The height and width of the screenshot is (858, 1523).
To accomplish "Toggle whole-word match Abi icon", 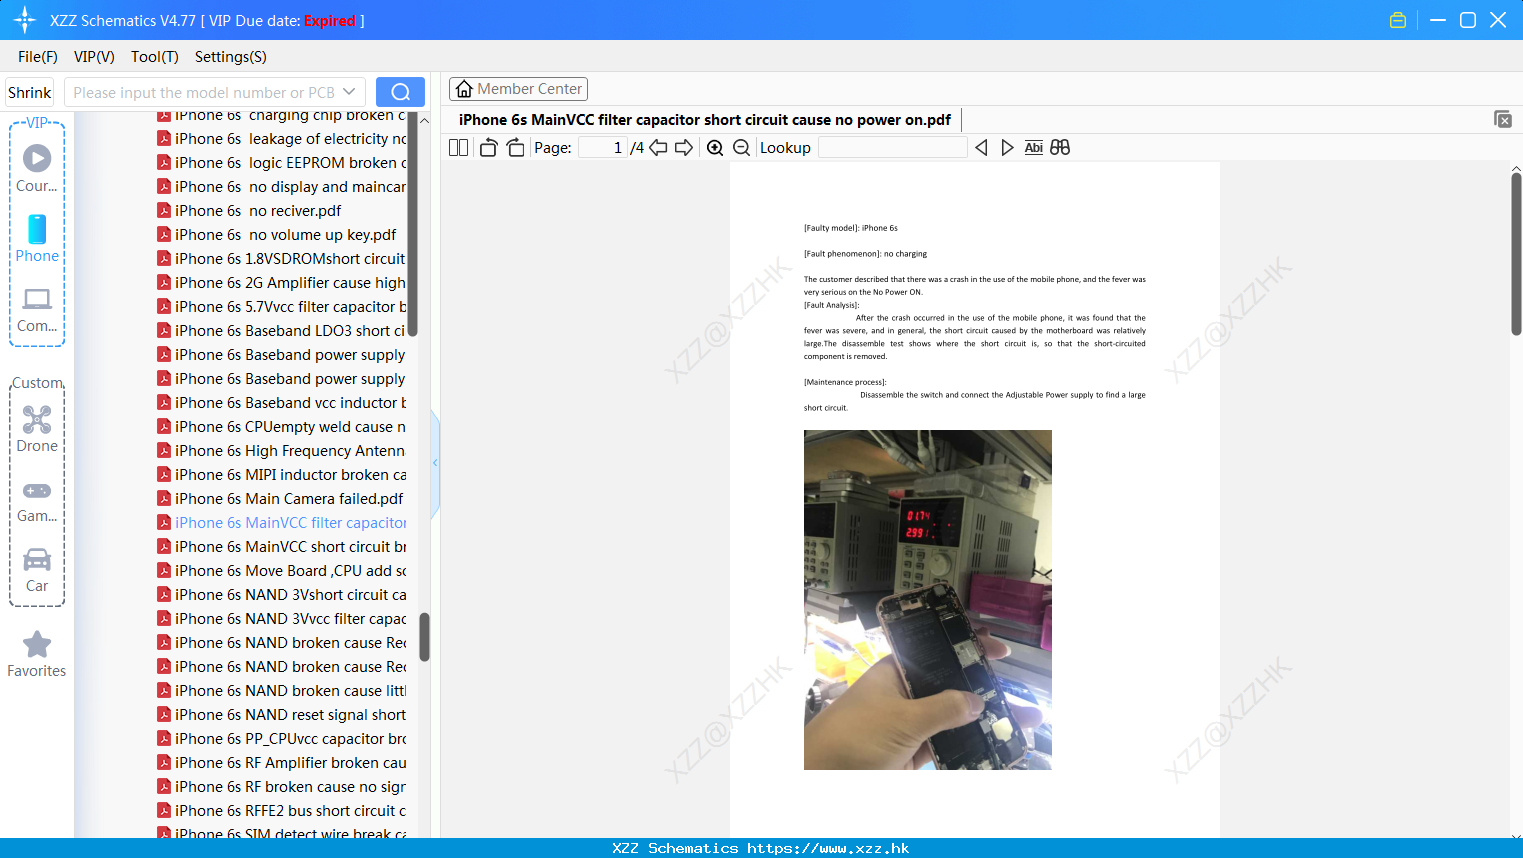I will (x=1033, y=148).
